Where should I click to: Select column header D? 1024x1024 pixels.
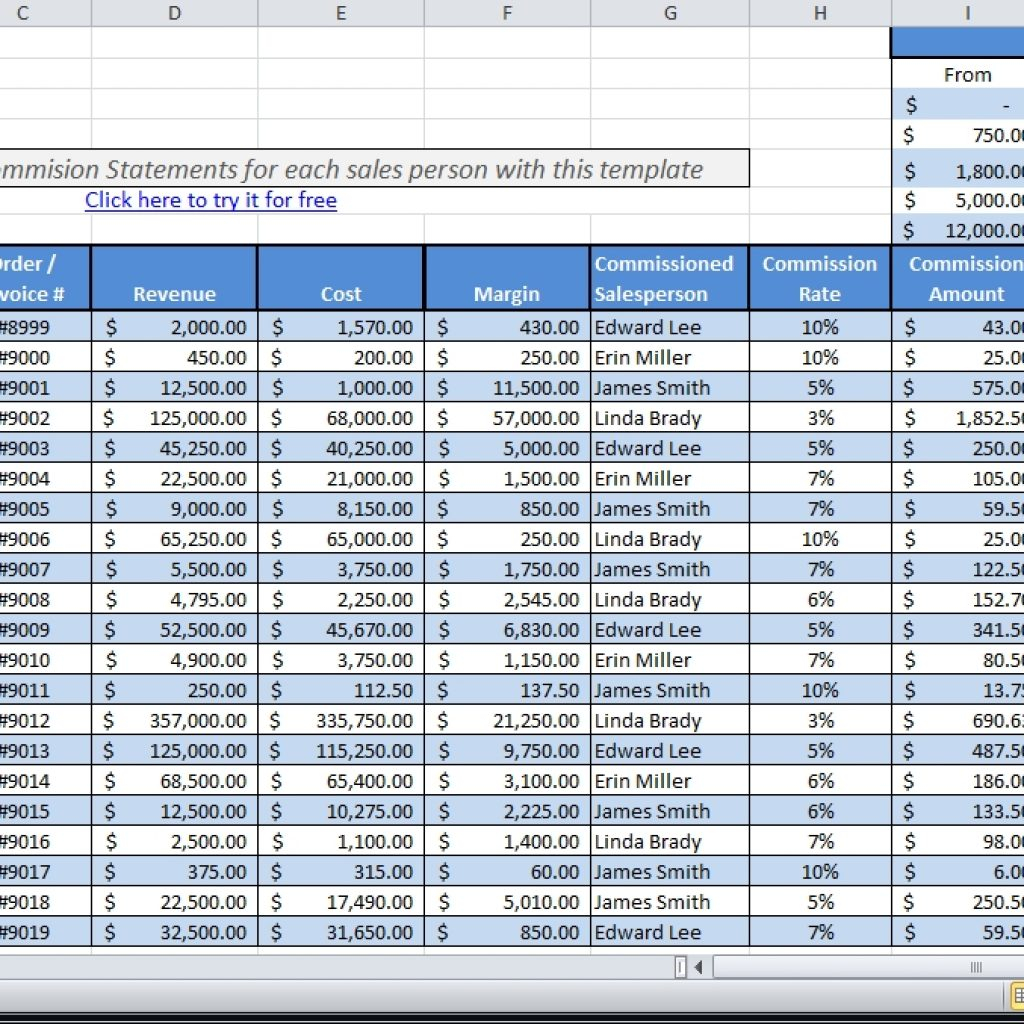(173, 13)
